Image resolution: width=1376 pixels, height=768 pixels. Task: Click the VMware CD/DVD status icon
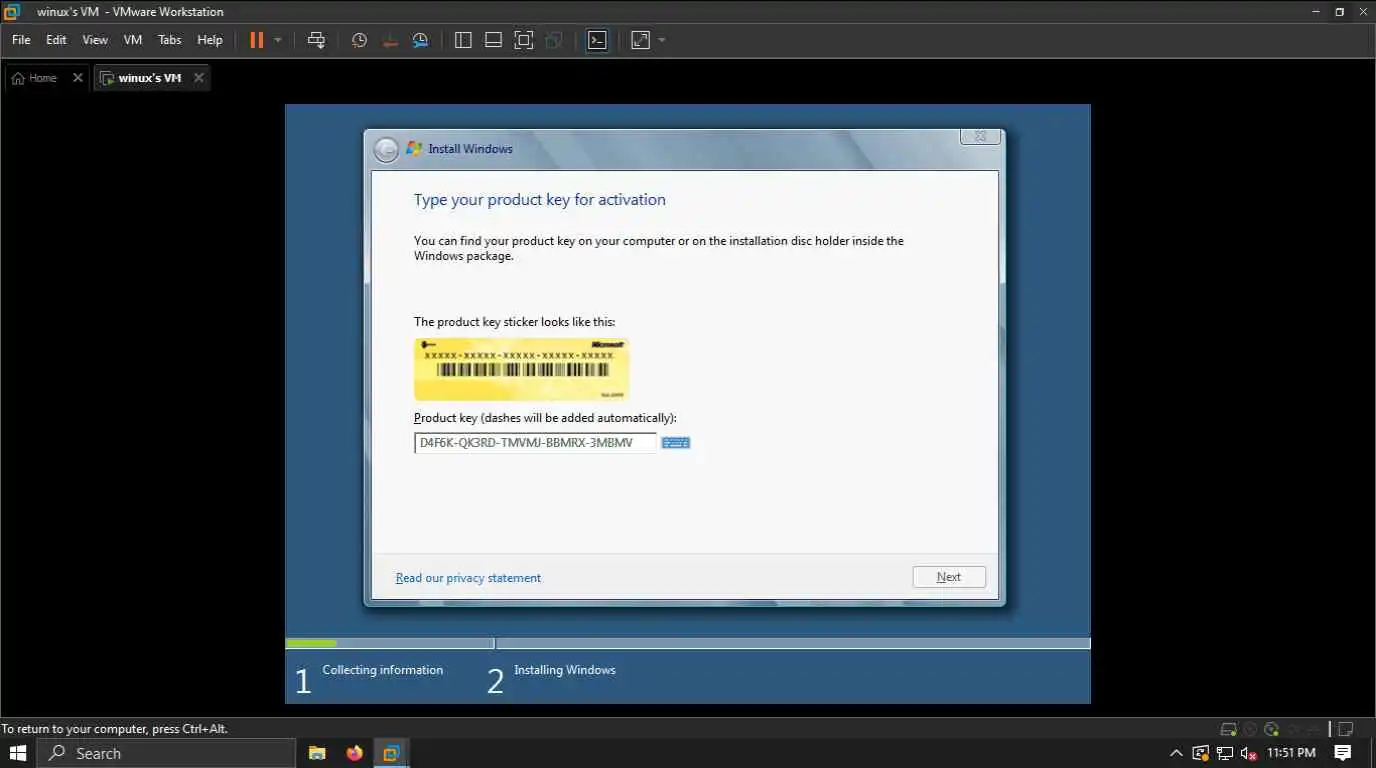[x=1271, y=729]
